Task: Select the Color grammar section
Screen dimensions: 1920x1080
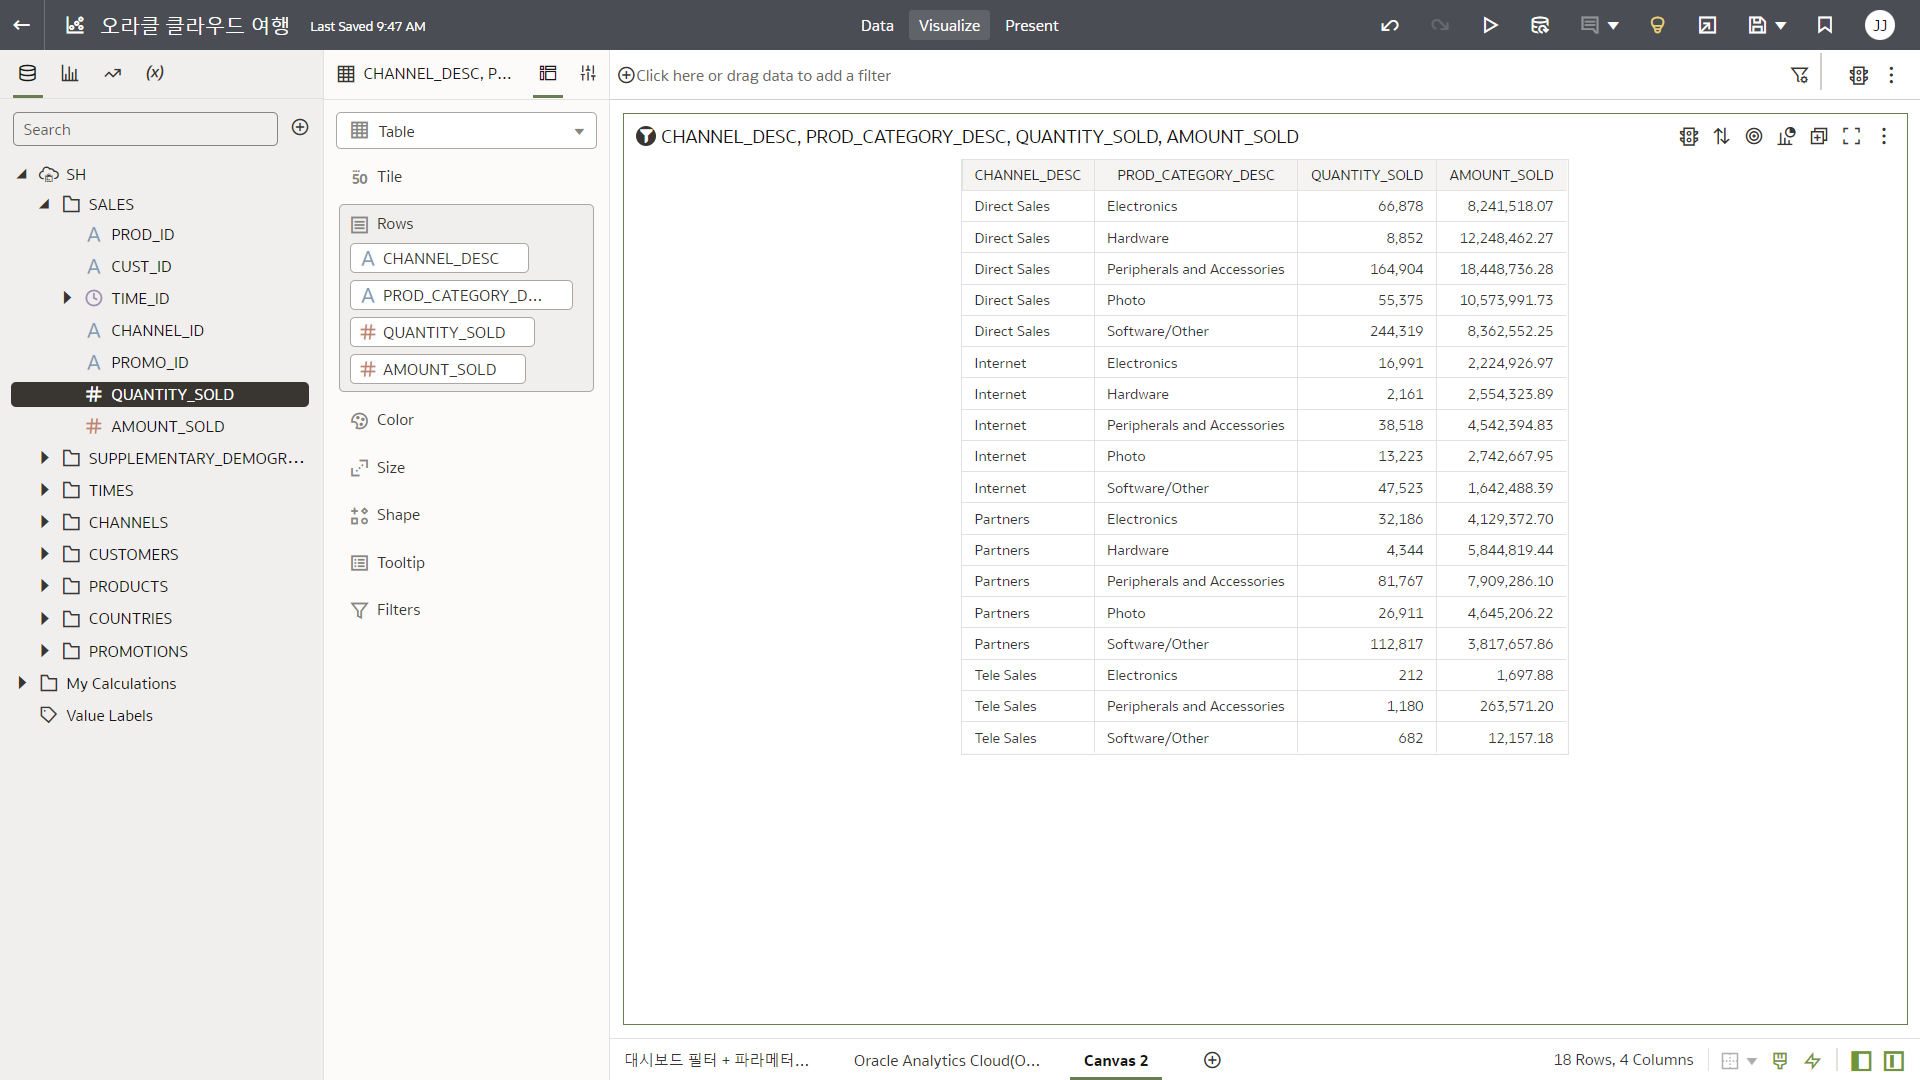Action: [x=395, y=420]
